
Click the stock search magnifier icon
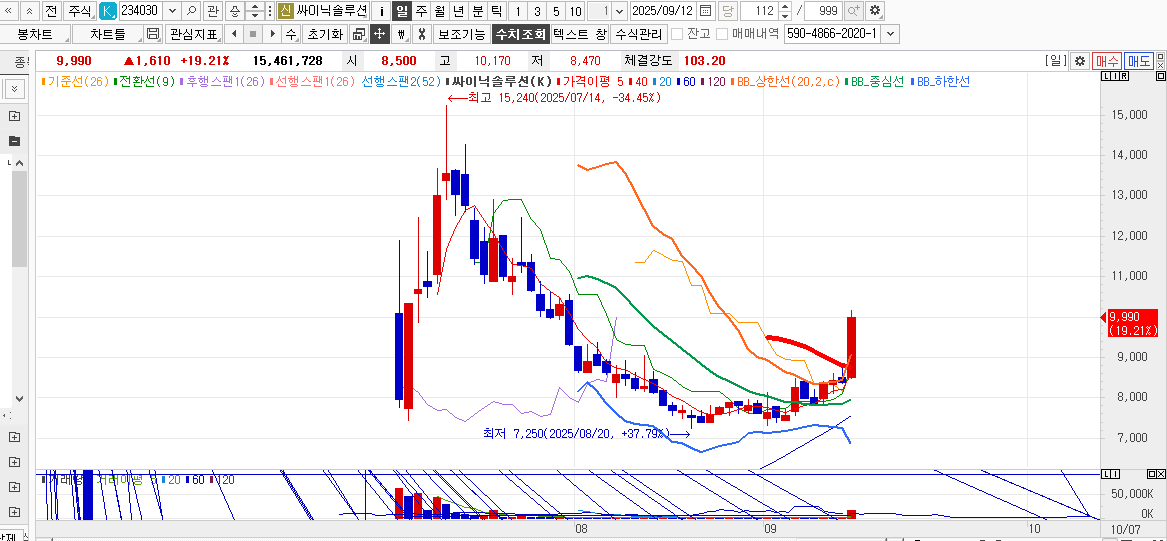click(191, 11)
